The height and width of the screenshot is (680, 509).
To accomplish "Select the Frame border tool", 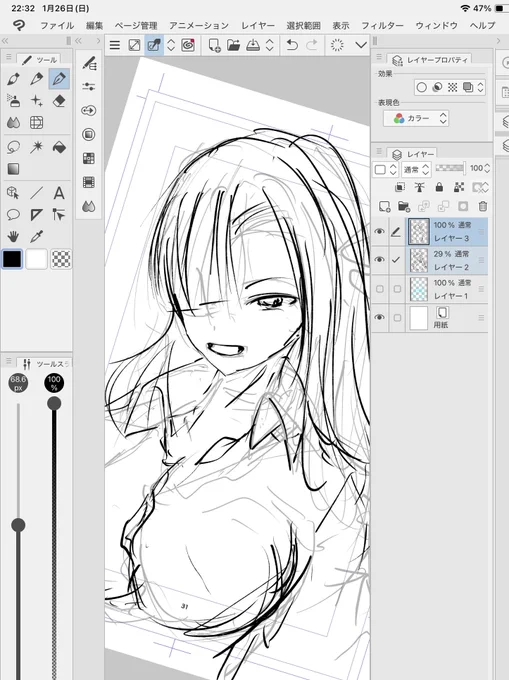I will coord(36,123).
